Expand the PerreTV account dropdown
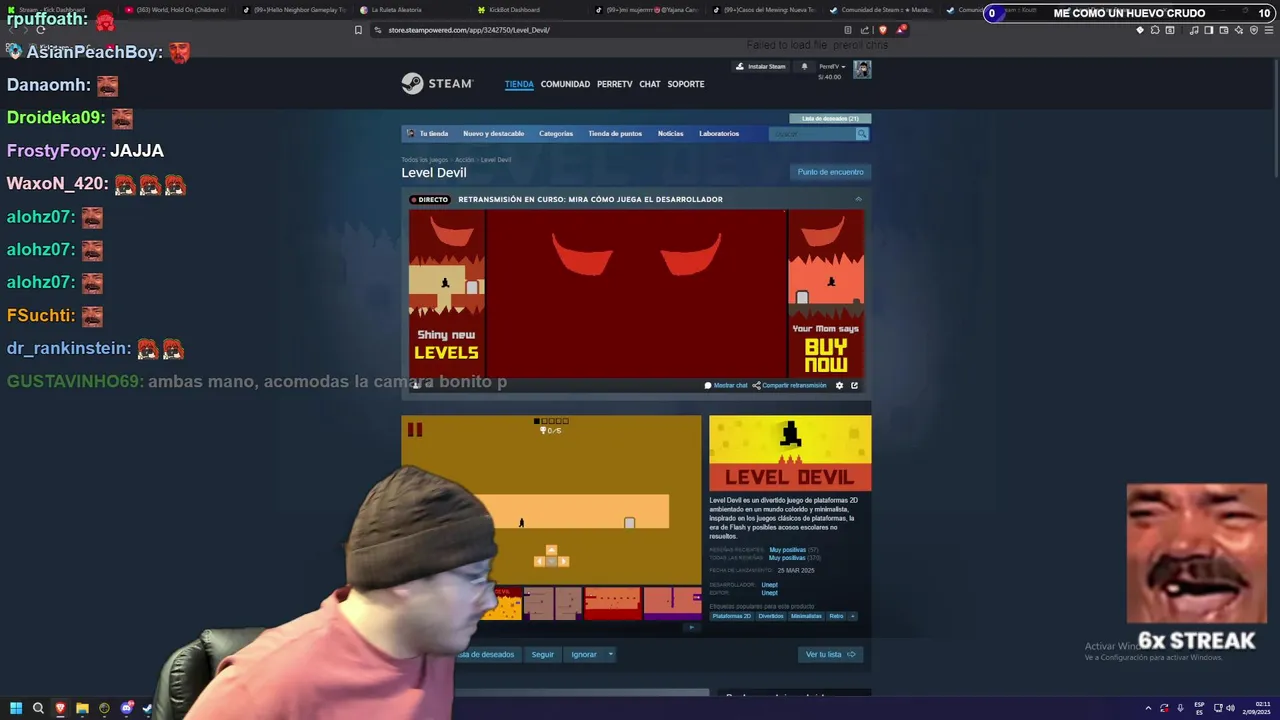Viewport: 1280px width, 720px height. [832, 67]
